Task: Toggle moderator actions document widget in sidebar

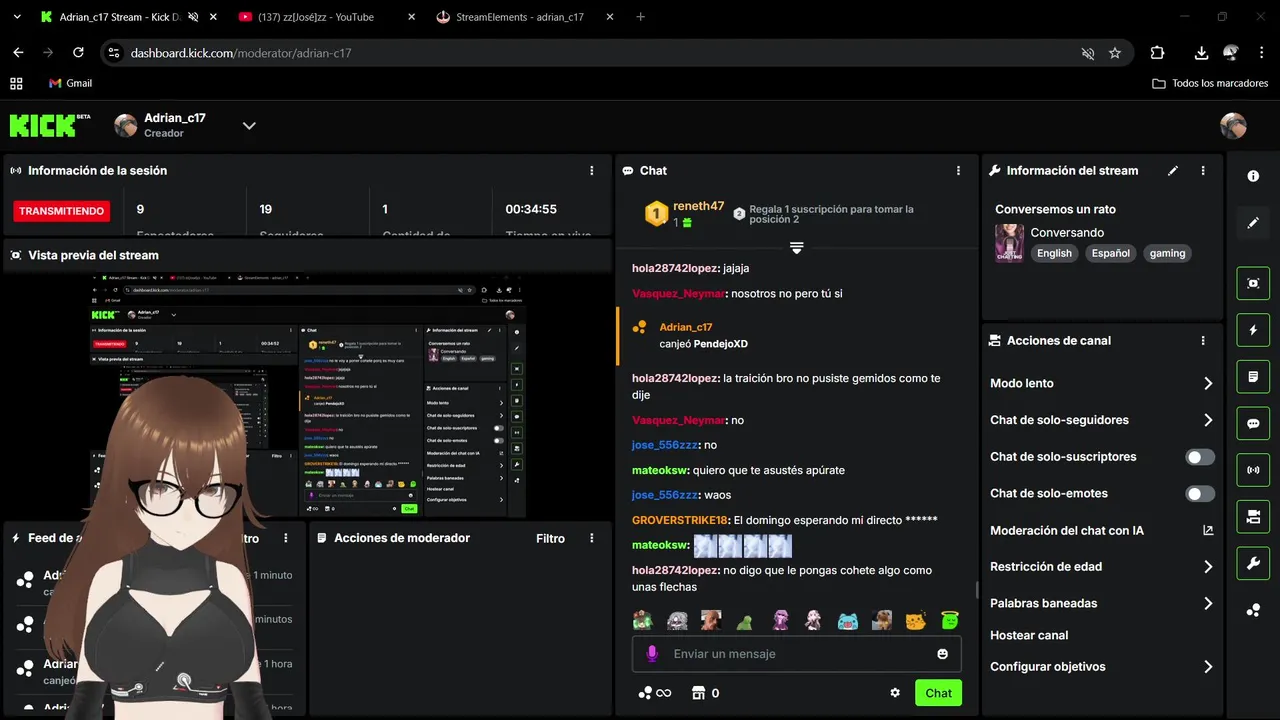Action: coord(1253,377)
